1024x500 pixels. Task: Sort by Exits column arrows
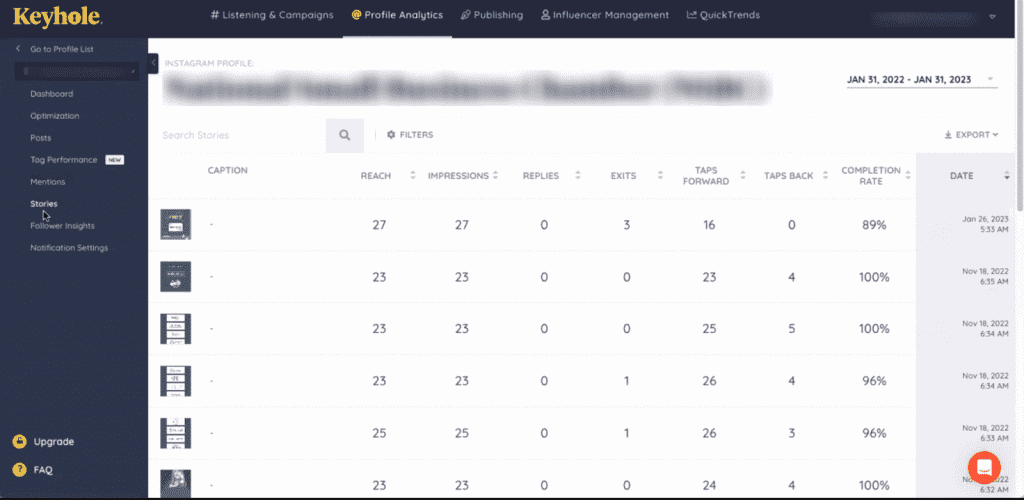(x=660, y=176)
